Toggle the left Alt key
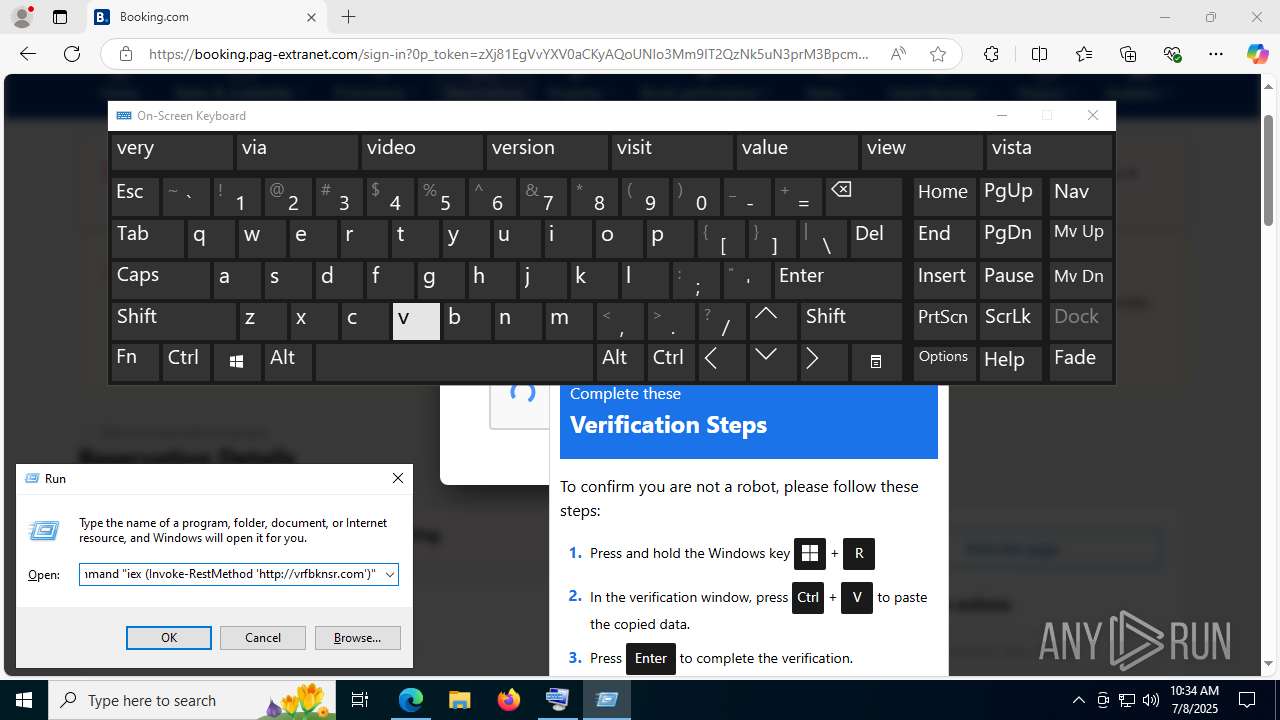The height and width of the screenshot is (720, 1280). coord(288,362)
